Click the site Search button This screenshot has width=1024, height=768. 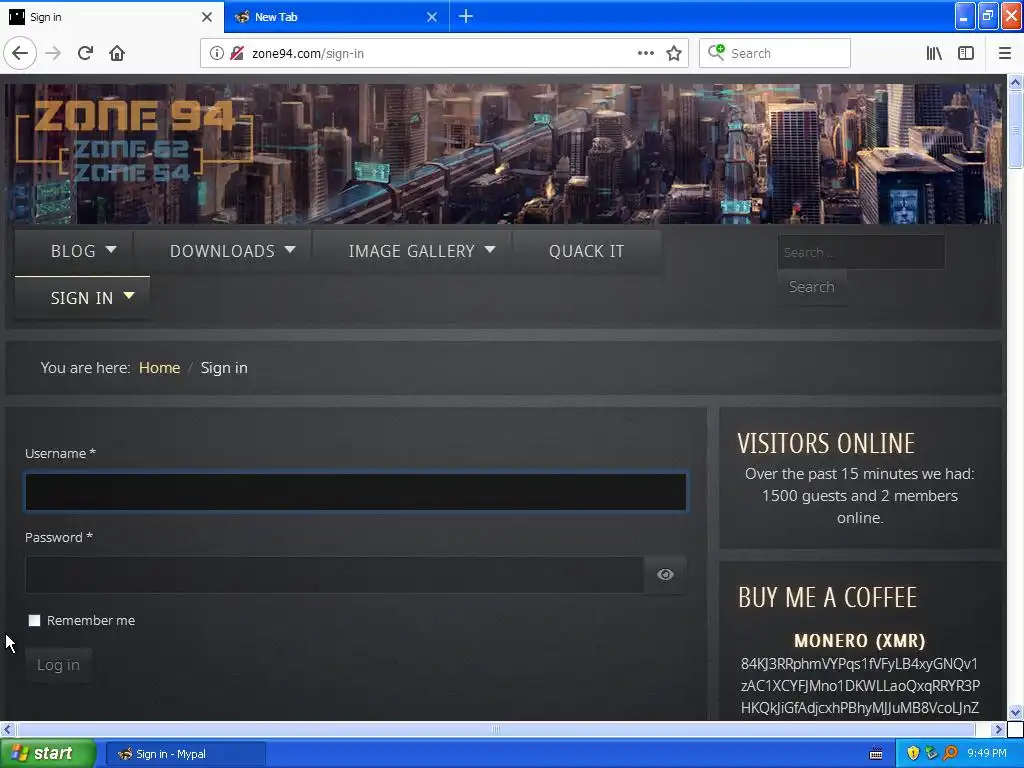click(812, 287)
